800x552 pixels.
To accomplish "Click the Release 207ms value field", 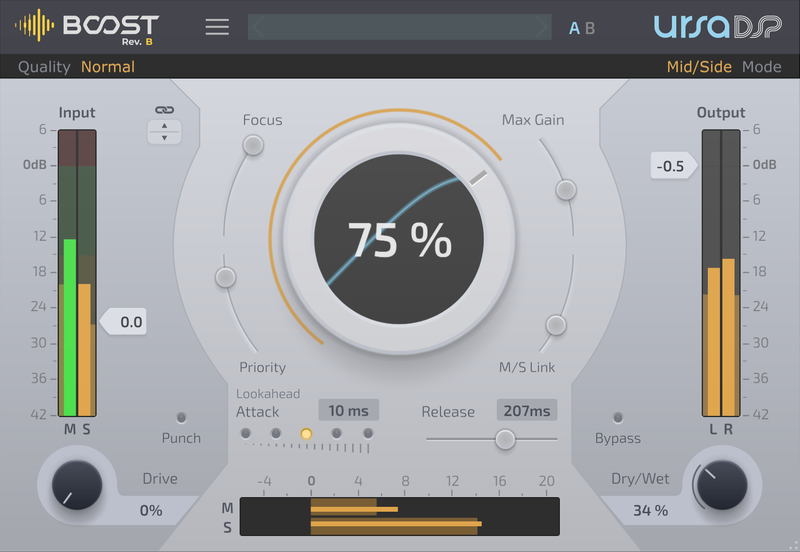I will [x=527, y=410].
